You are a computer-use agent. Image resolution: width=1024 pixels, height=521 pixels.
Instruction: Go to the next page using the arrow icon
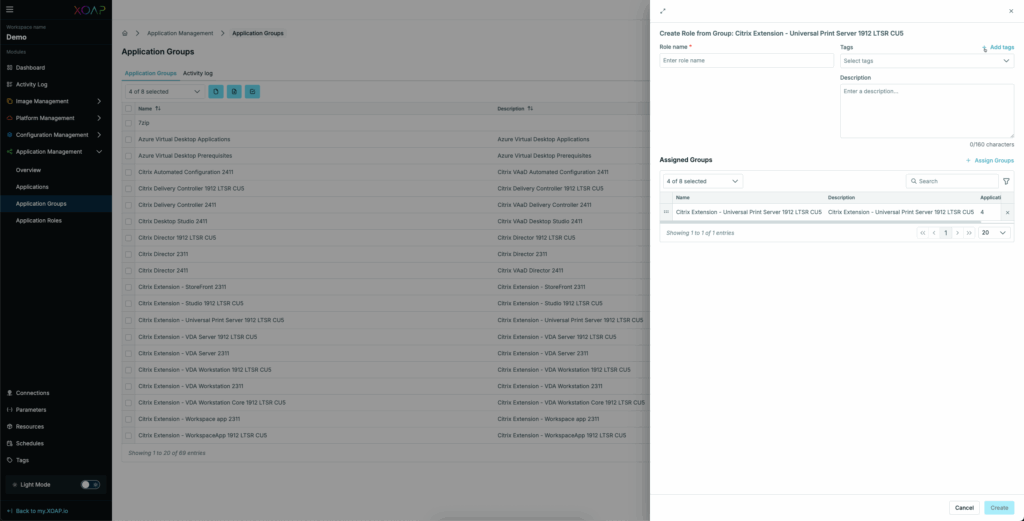(x=957, y=232)
